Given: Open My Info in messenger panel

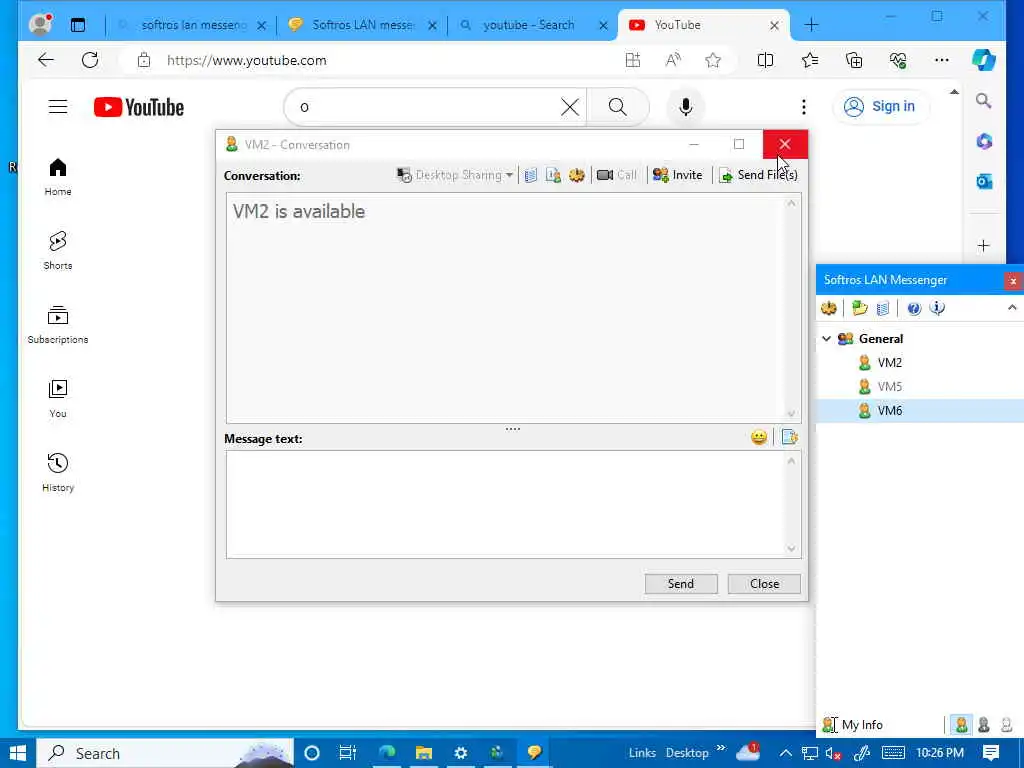Looking at the screenshot, I should 852,724.
